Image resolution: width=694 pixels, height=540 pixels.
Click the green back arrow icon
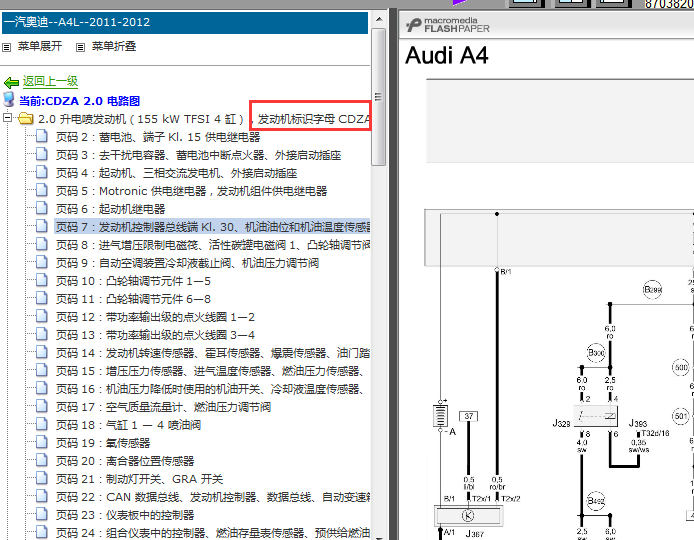tap(11, 82)
